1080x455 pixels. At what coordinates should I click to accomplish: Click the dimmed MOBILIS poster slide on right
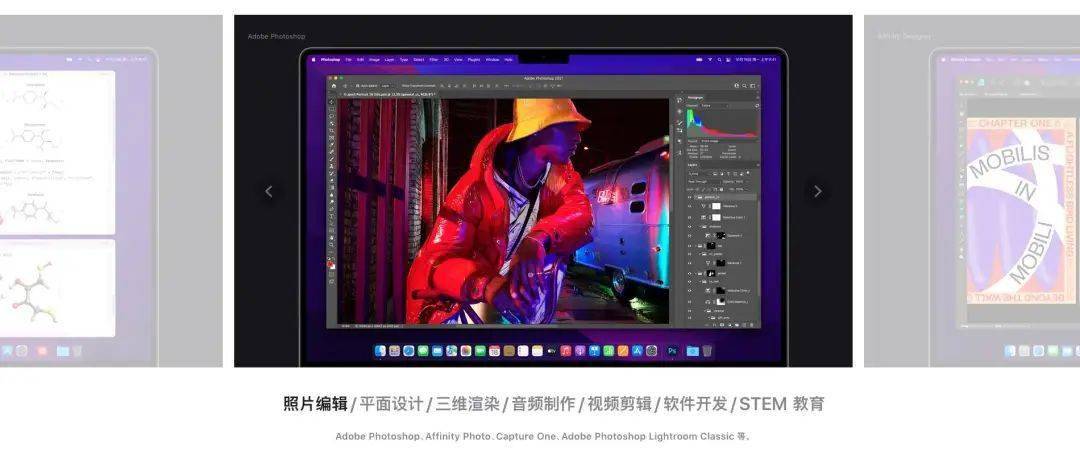pos(972,191)
